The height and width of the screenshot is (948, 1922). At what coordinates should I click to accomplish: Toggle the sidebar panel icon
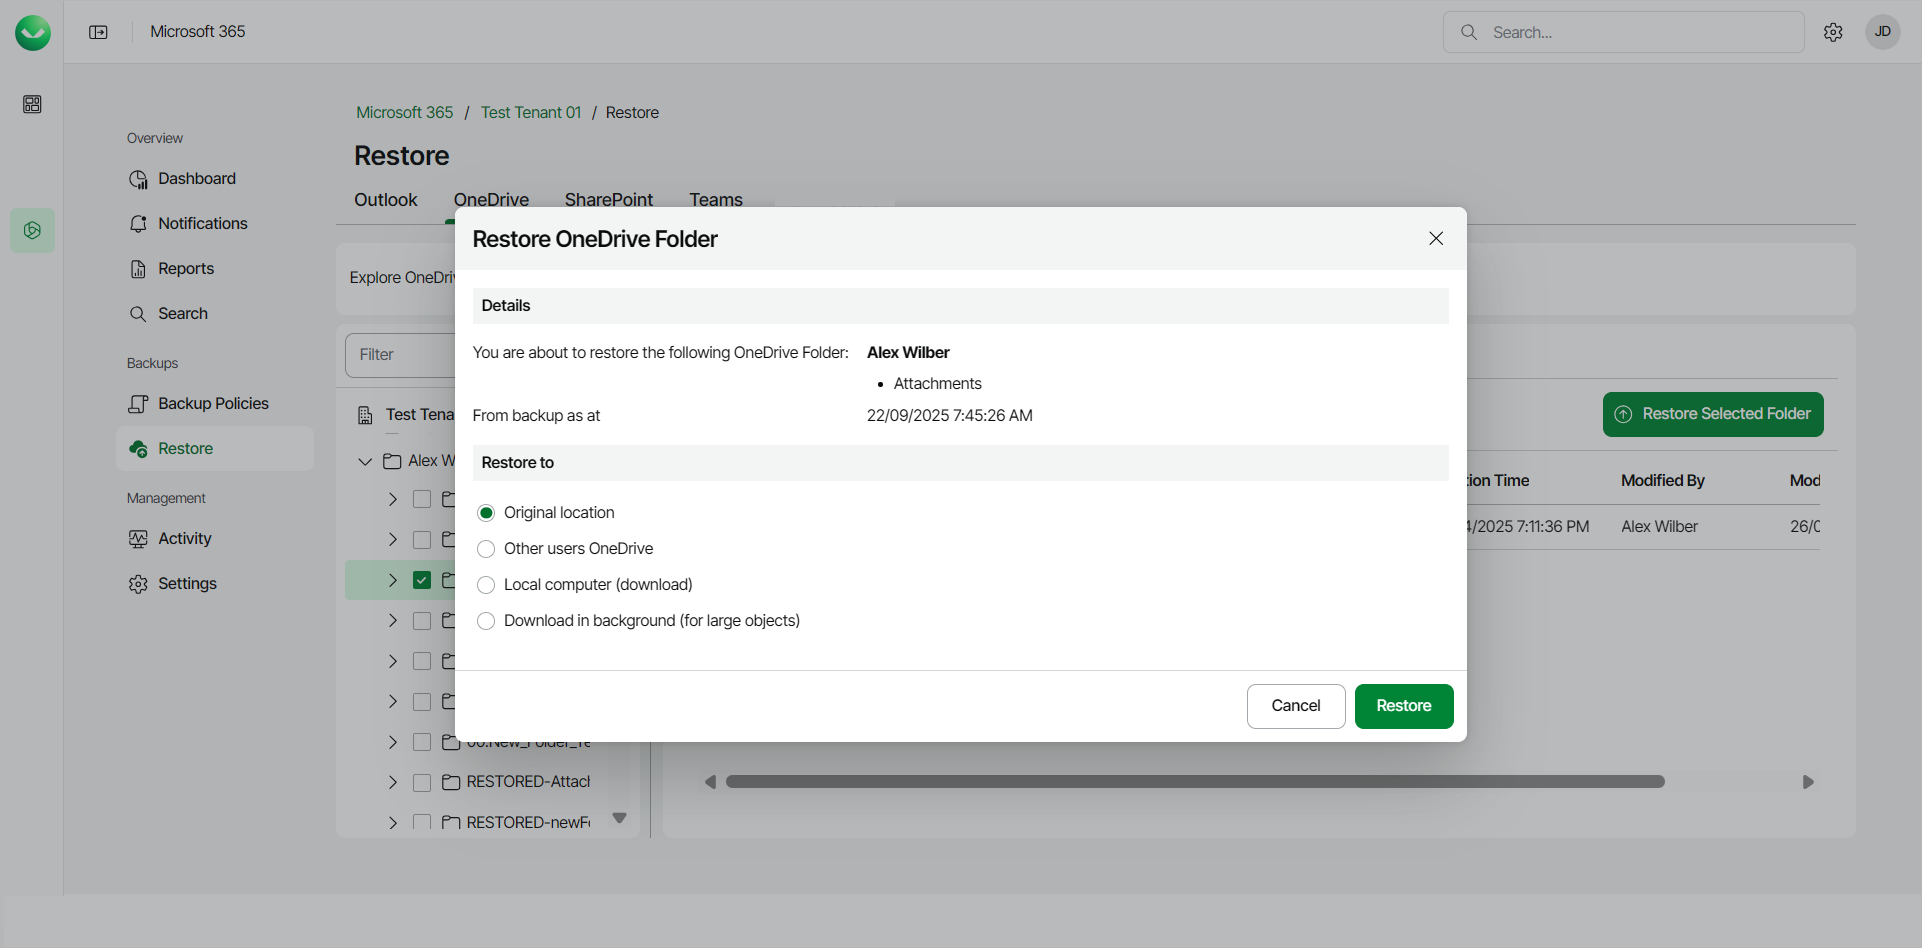pyautogui.click(x=98, y=32)
